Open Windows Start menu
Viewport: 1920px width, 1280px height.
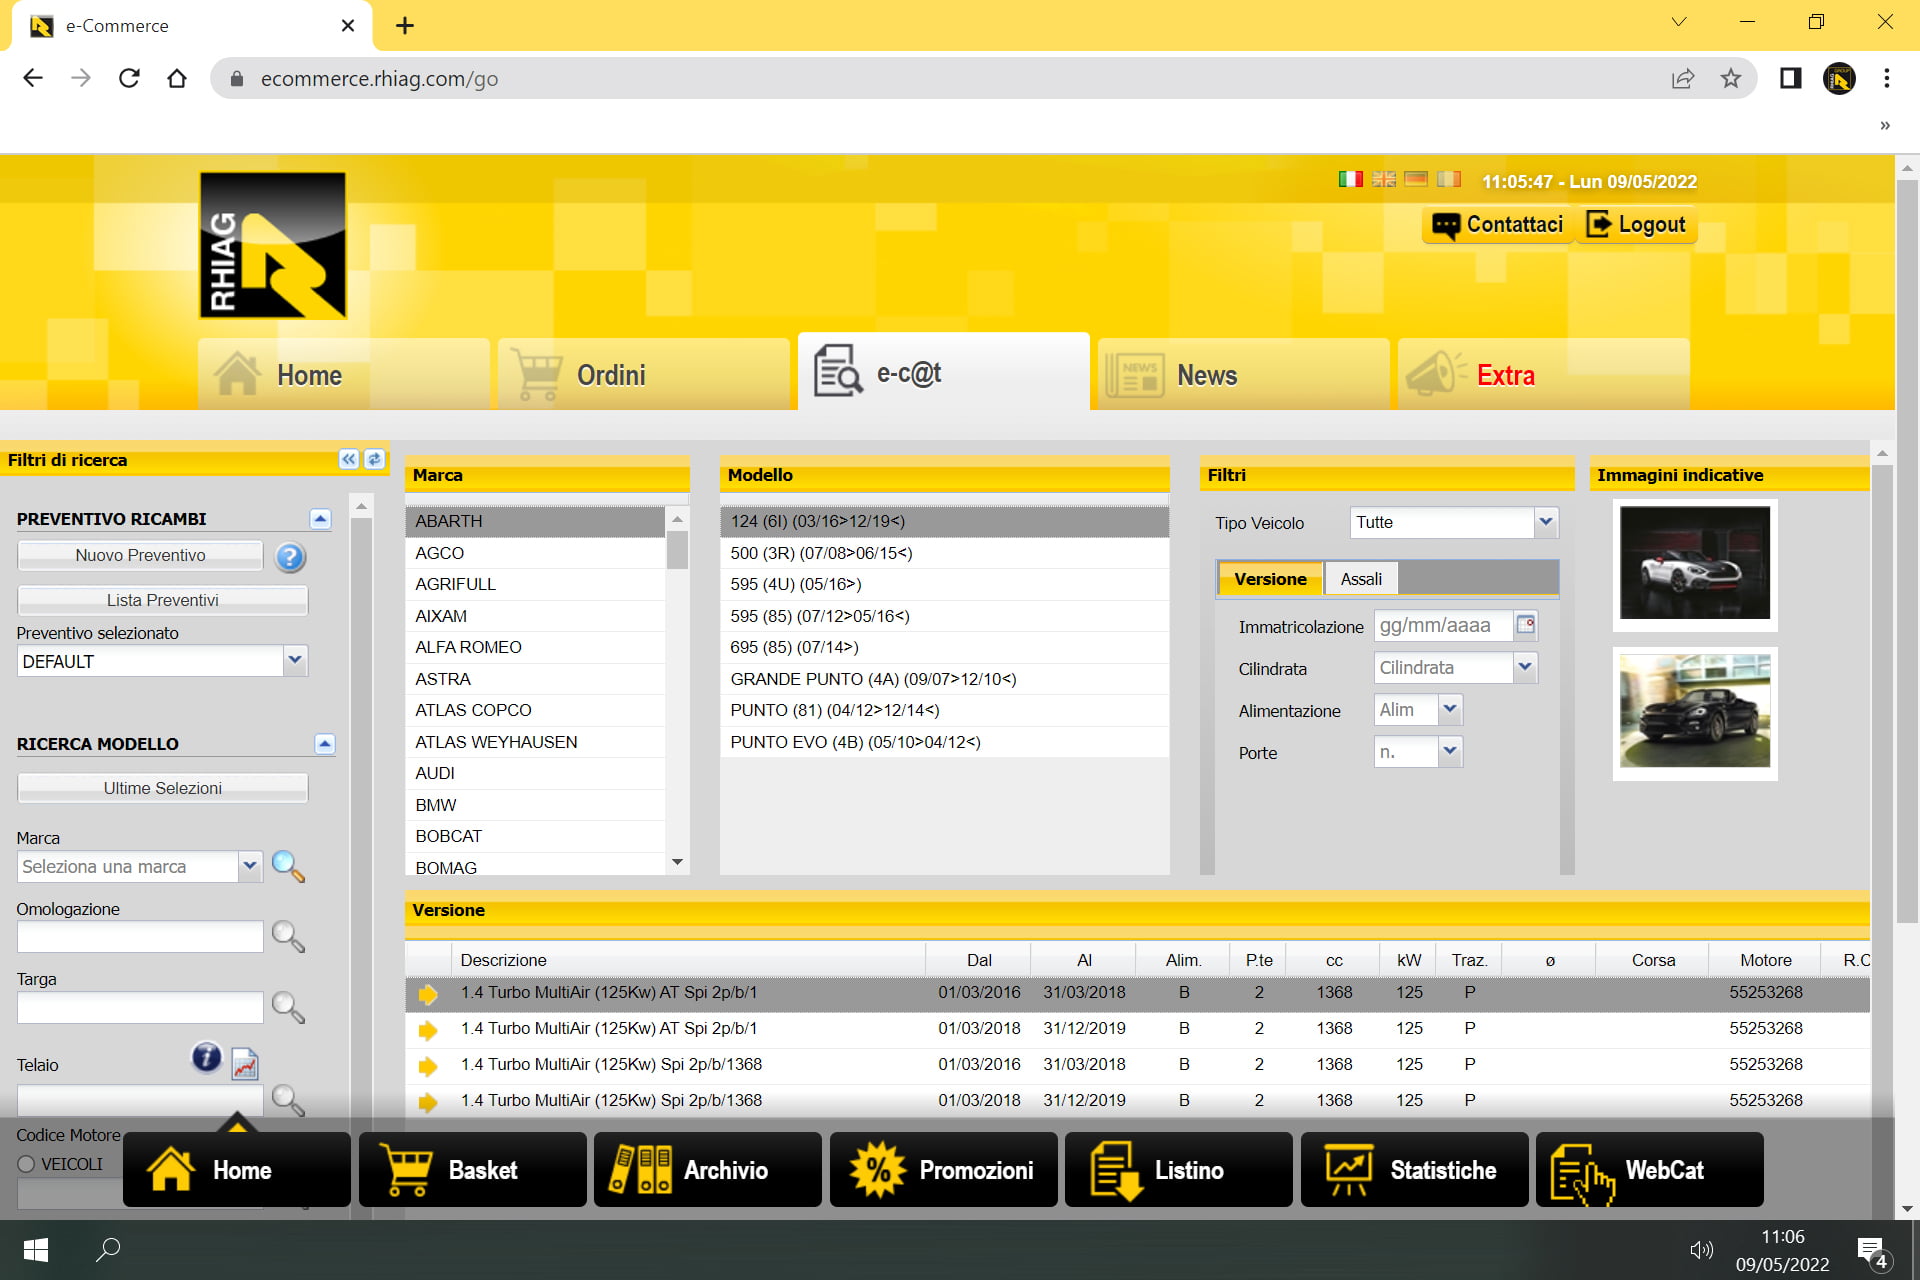pos(36,1249)
